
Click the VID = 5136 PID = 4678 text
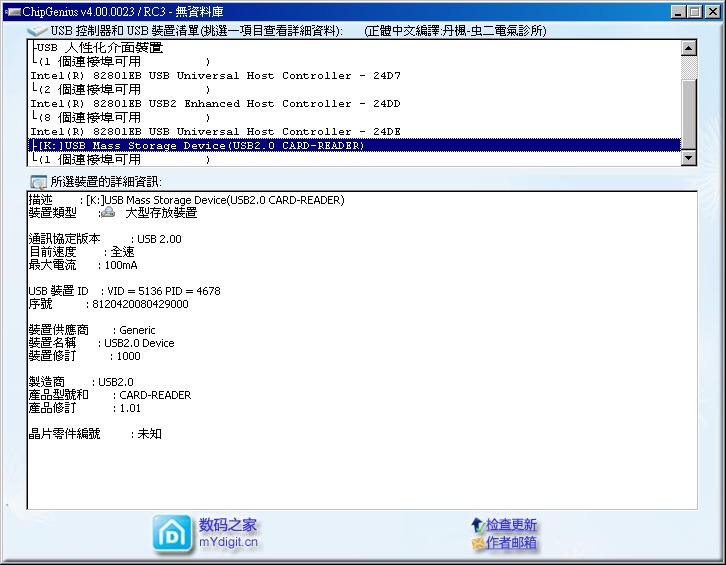(x=164, y=291)
